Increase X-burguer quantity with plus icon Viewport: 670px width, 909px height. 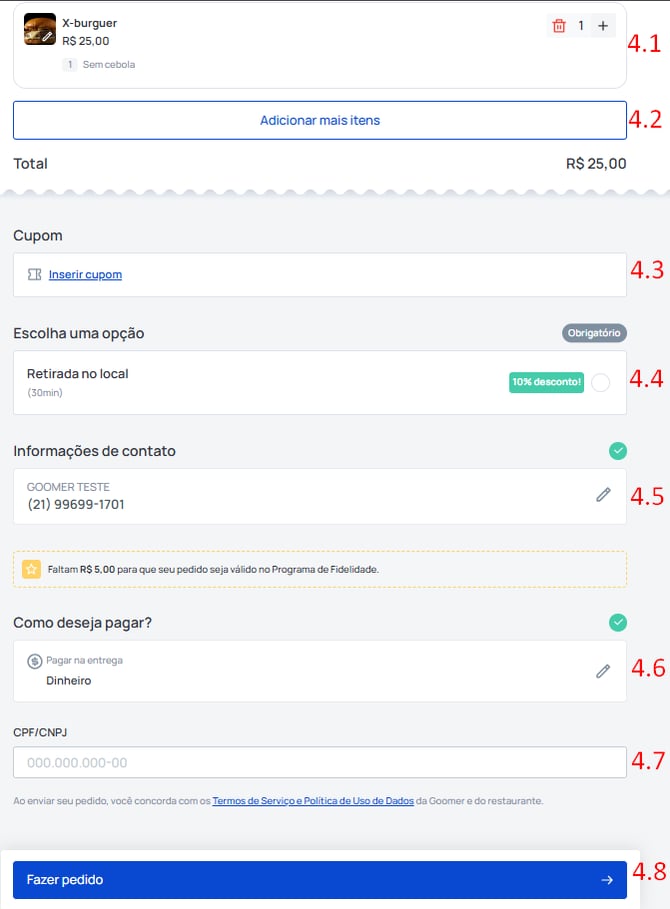point(602,26)
